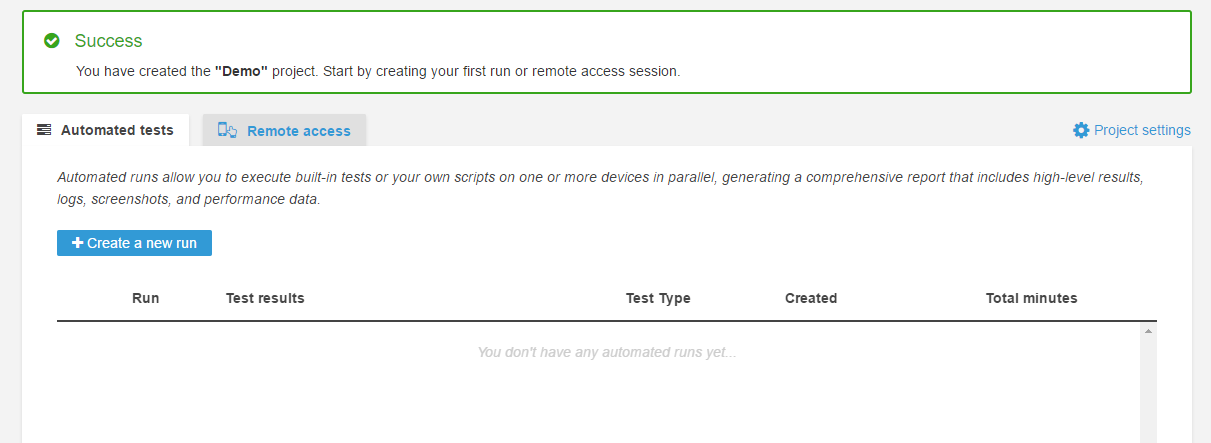This screenshot has width=1211, height=443.
Task: Click the Automated tests list icon
Action: pos(44,130)
